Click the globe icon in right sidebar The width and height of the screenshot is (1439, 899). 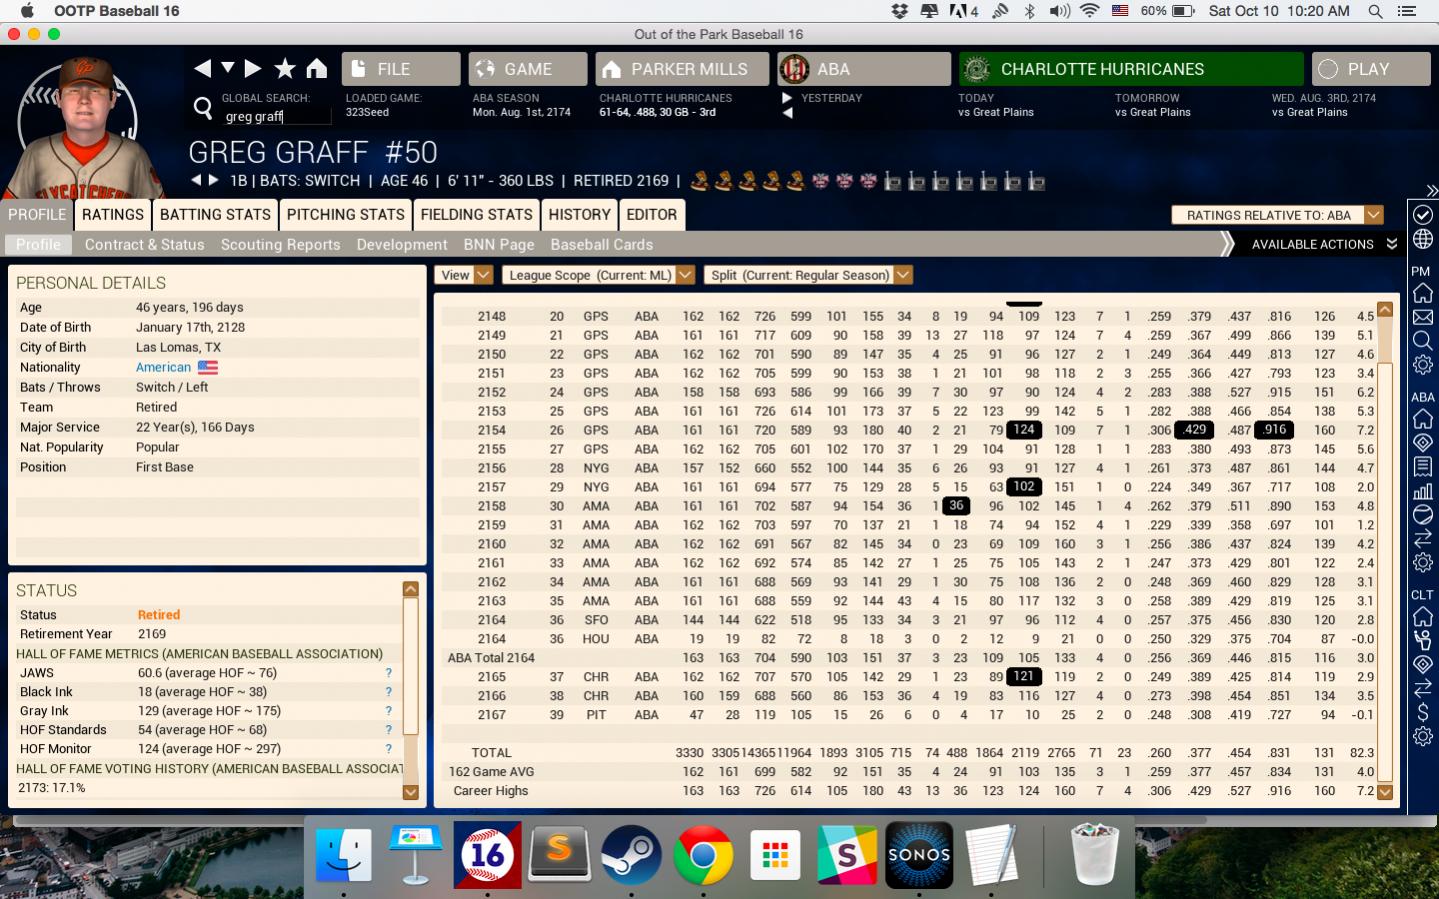point(1422,240)
